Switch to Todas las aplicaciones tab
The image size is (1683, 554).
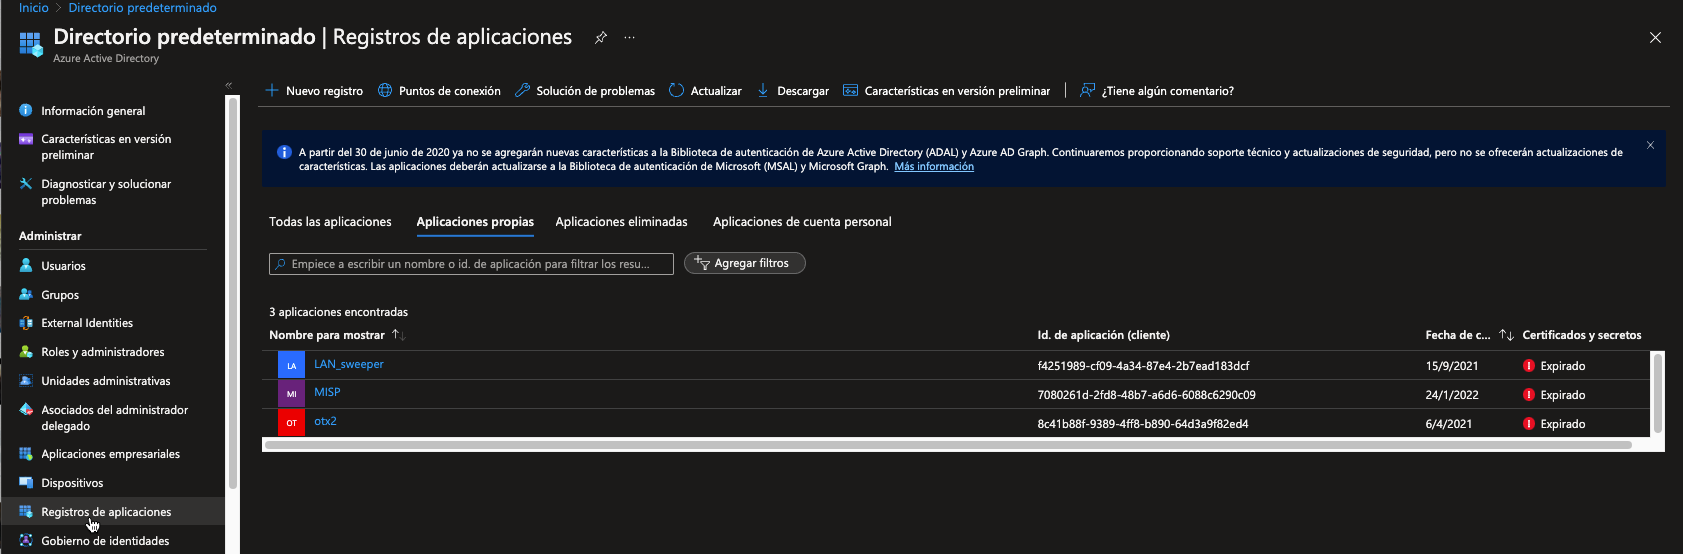click(x=330, y=222)
